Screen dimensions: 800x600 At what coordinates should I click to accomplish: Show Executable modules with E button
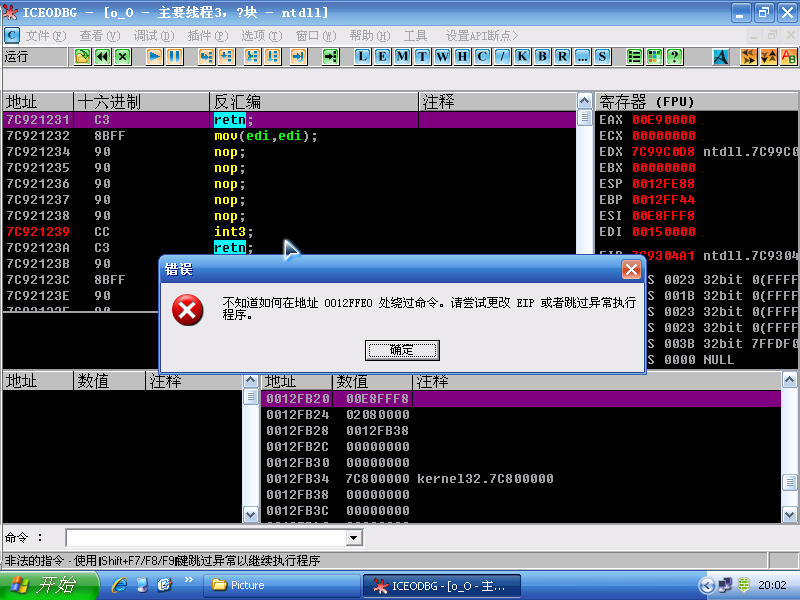point(382,57)
